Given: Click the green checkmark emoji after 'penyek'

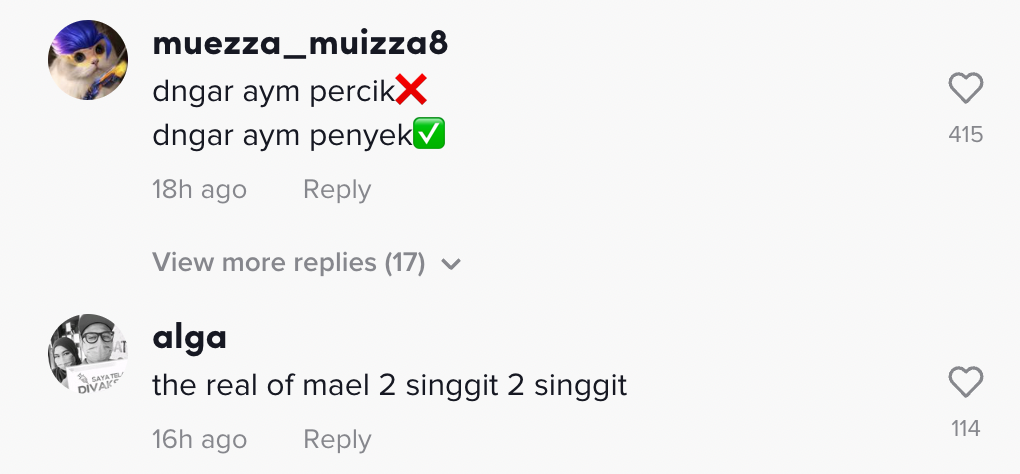Looking at the screenshot, I should click(x=429, y=135).
